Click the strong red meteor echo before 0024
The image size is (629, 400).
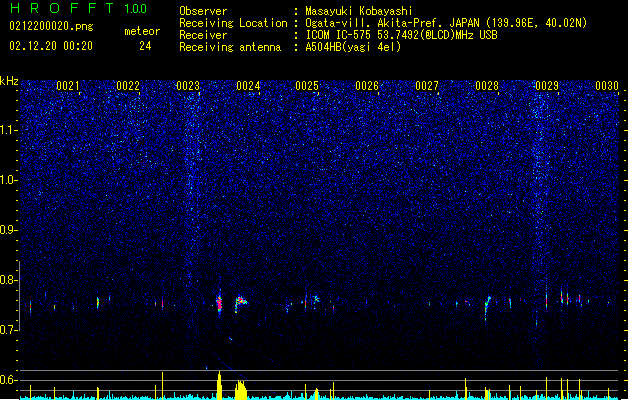point(219,303)
